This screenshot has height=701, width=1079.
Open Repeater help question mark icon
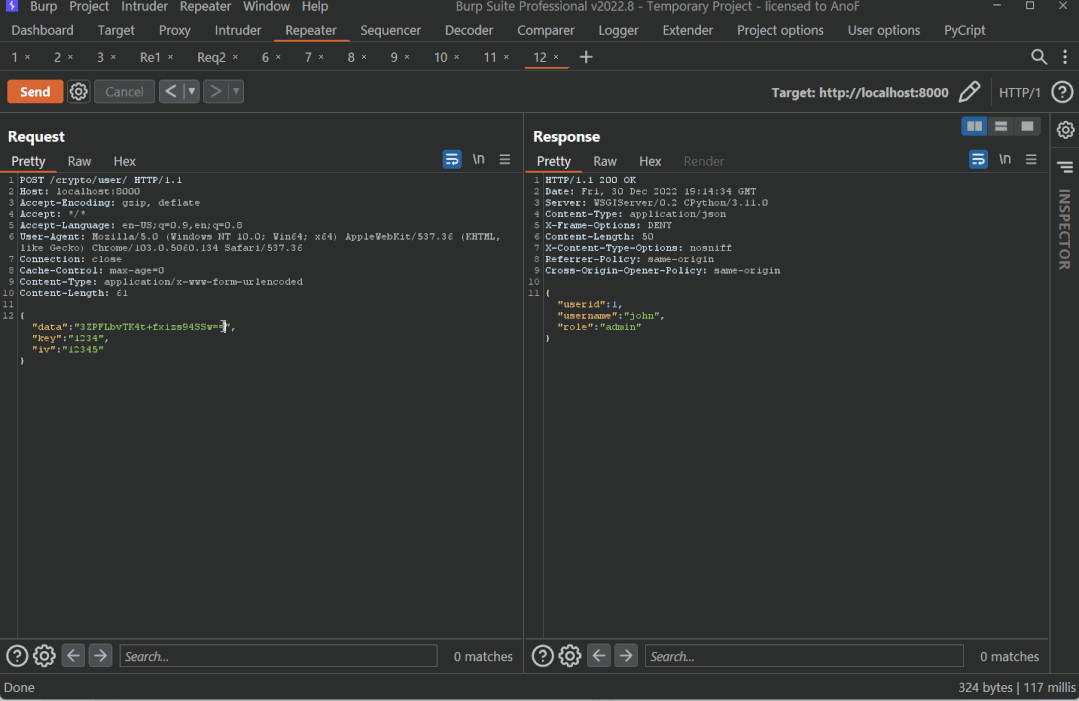click(1062, 91)
